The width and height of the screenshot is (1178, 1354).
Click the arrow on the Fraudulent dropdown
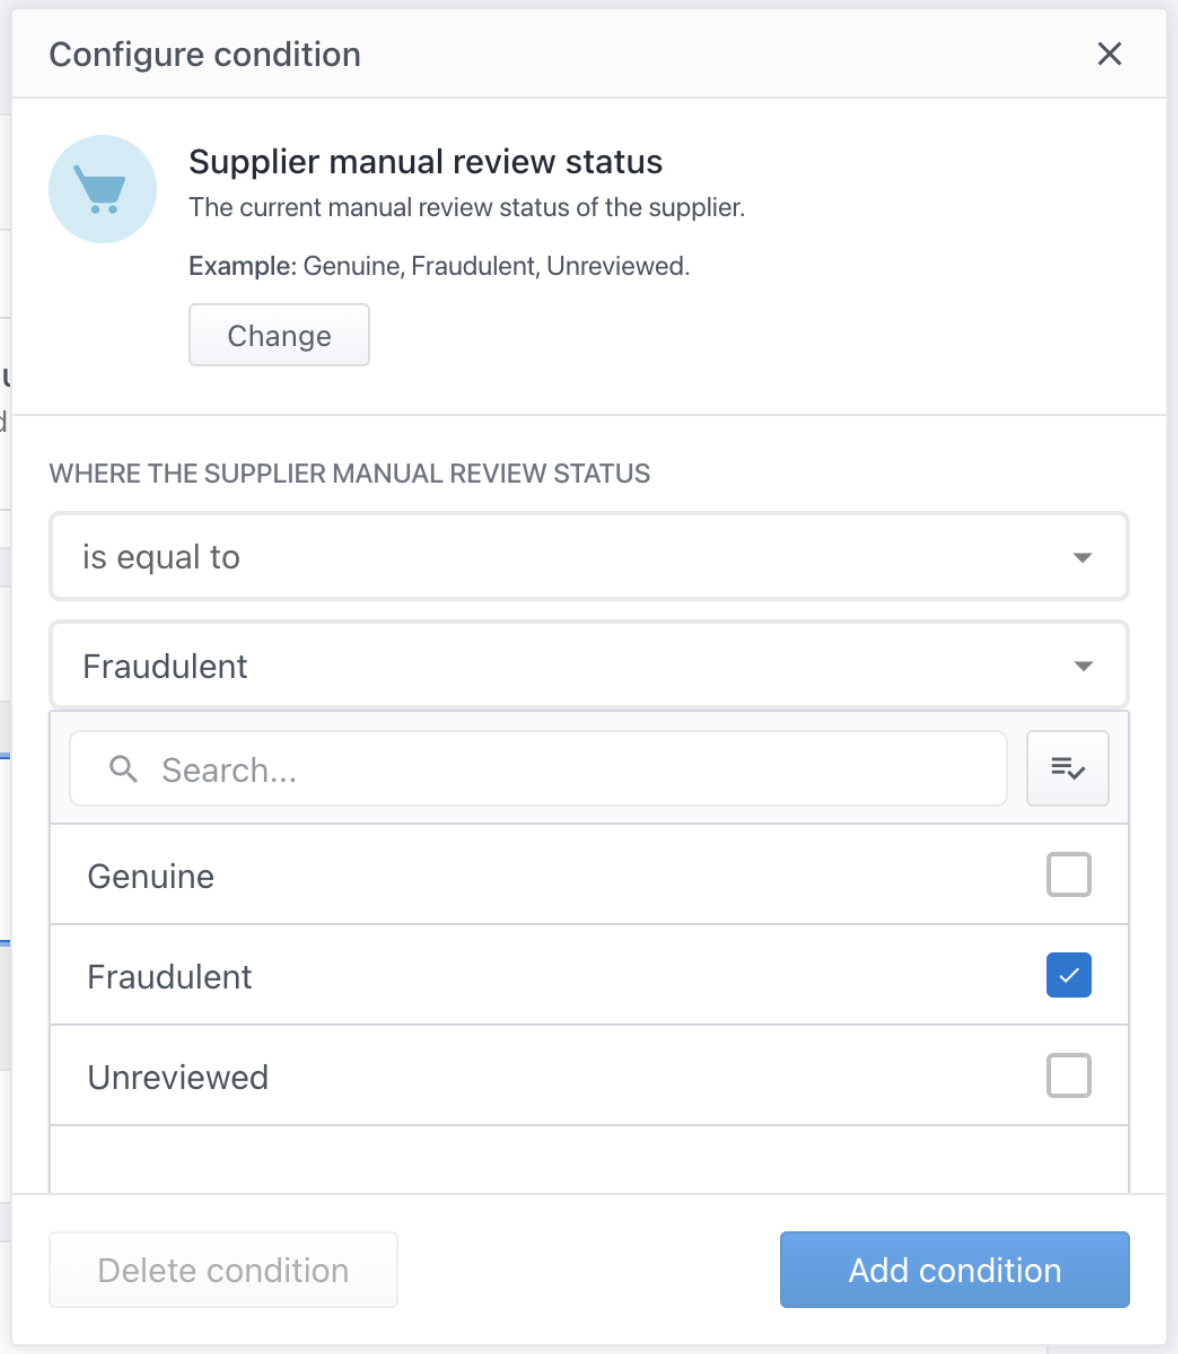pyautogui.click(x=1083, y=666)
